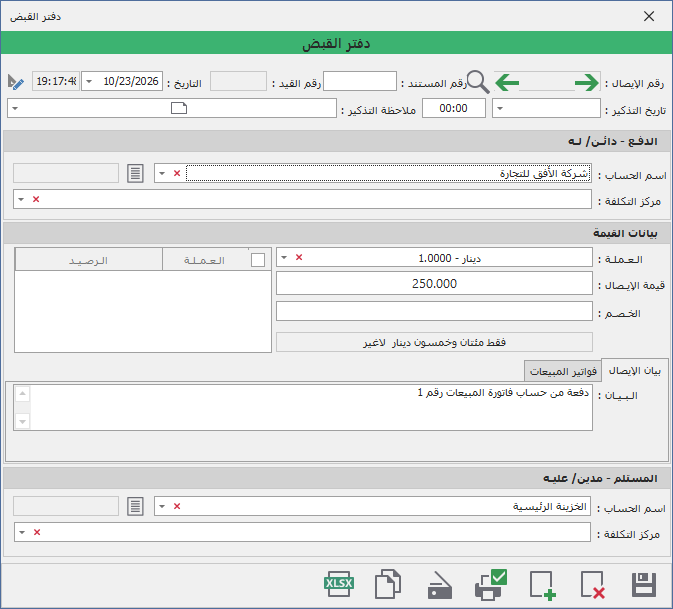Viewport: 673px width, 609px height.
Task: Expand the receiver مركز التكلفة dropdown
Action: point(22,532)
